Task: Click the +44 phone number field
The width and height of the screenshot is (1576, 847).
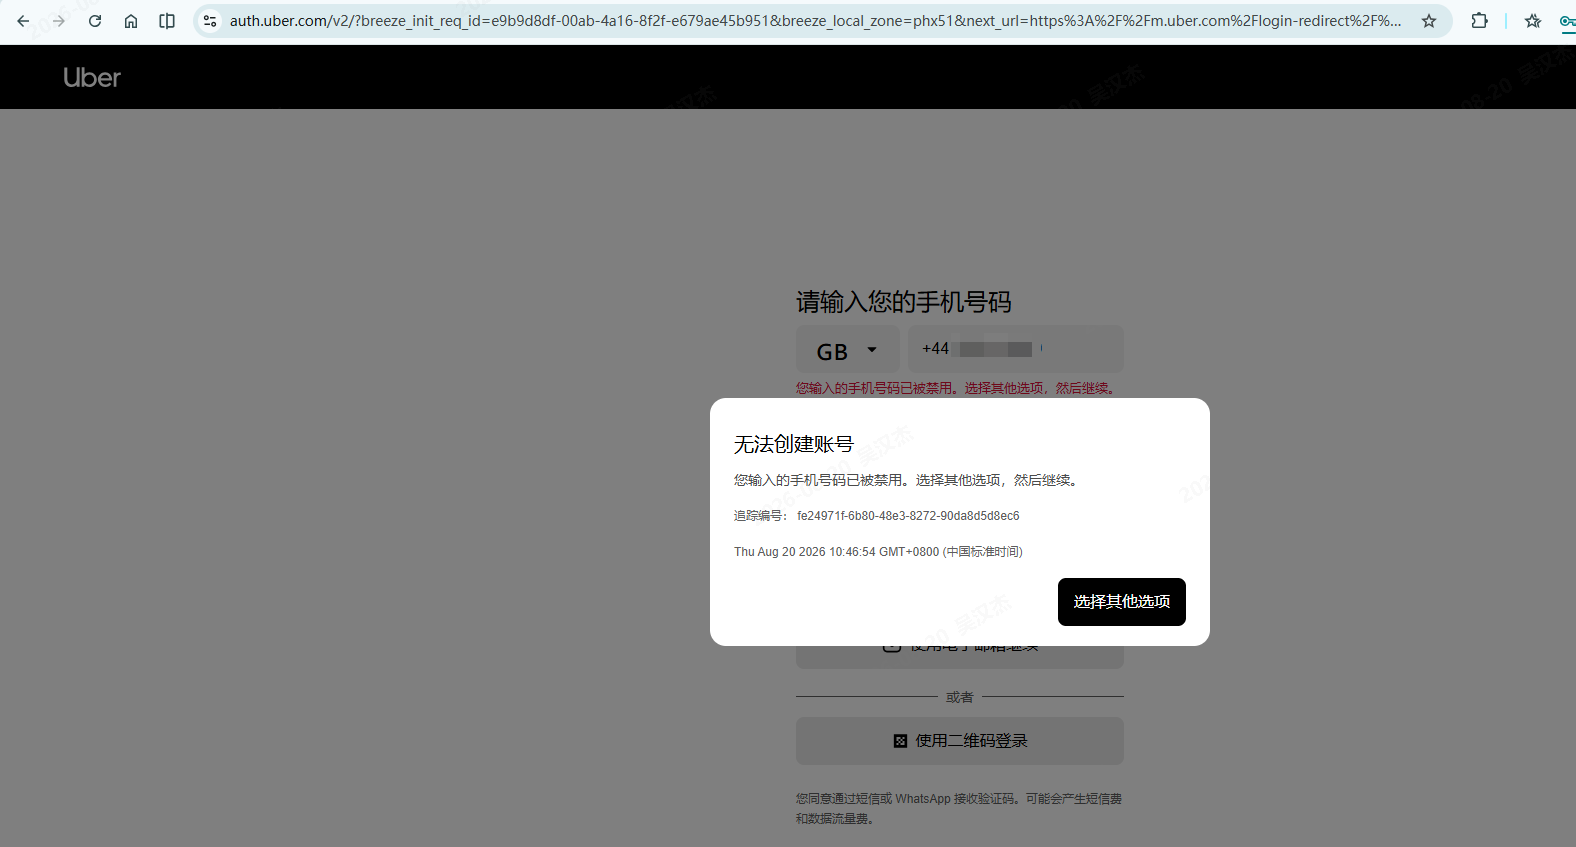Action: [1016, 349]
